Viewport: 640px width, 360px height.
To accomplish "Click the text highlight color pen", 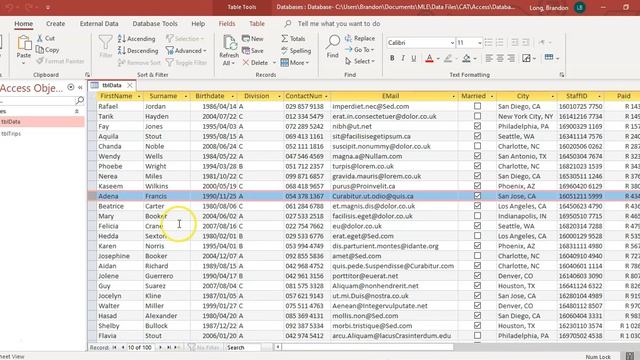I will (448, 58).
